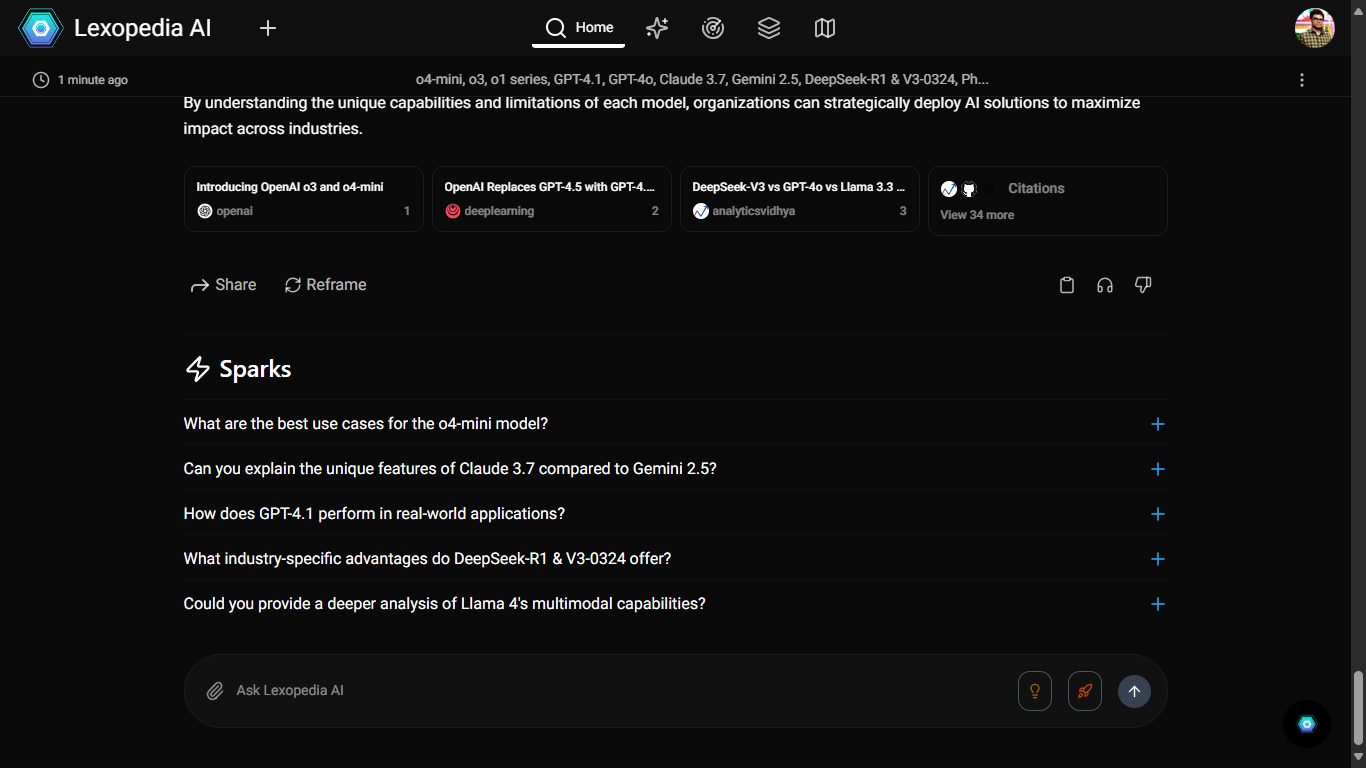1366x768 pixels.
Task: Click the Lexopedia AI brand name
Action: click(x=143, y=28)
